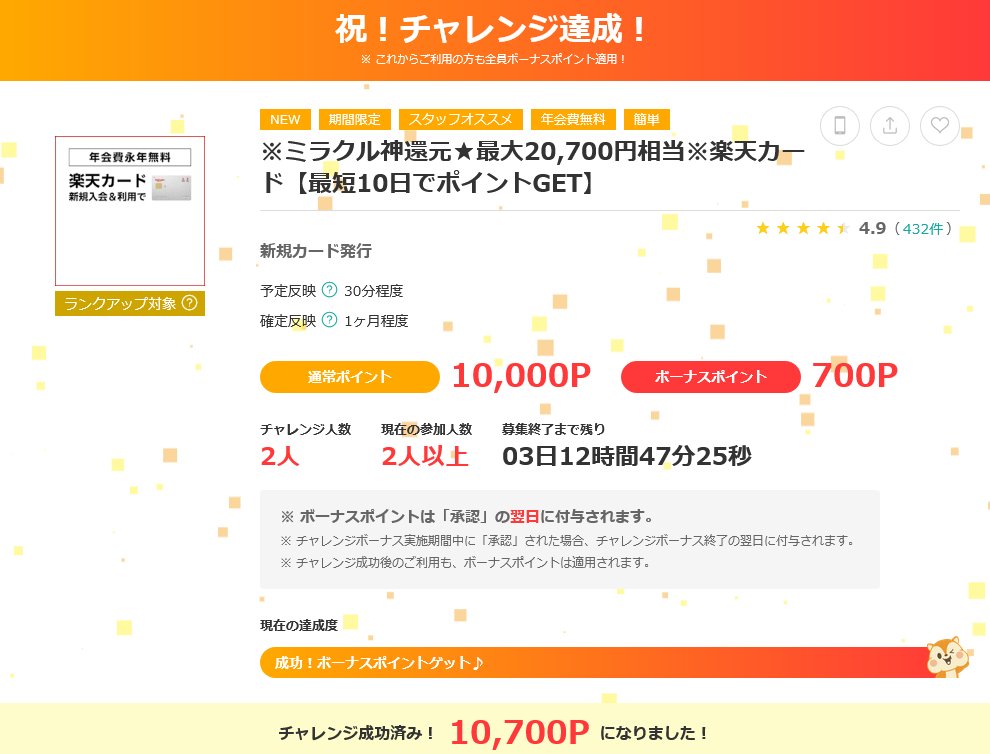Click the 通常ポイント orange label
990x754 pixels.
[350, 377]
